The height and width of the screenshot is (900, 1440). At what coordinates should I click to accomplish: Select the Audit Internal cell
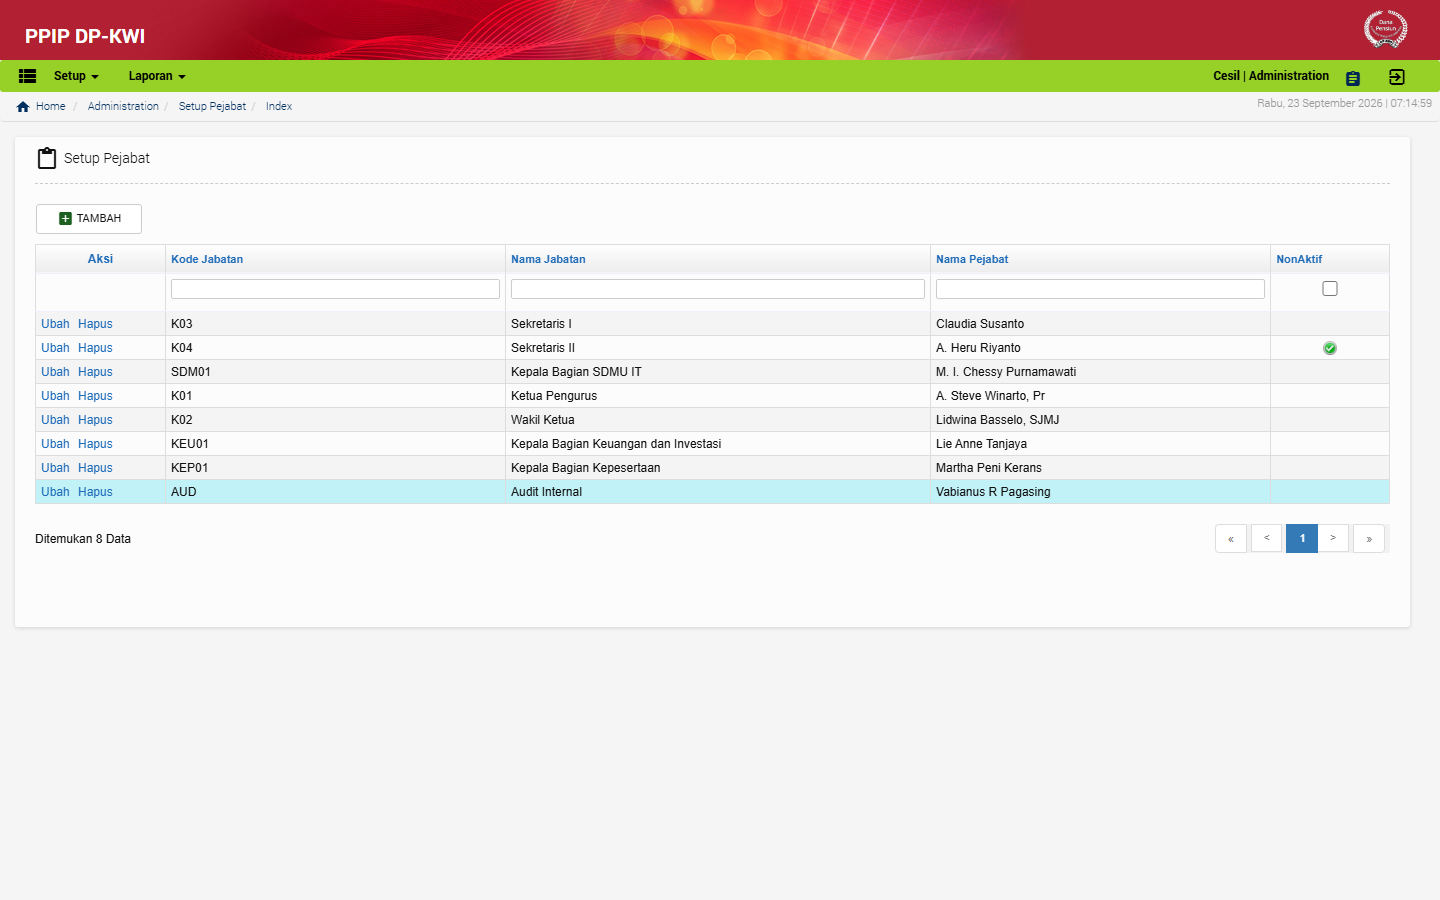click(x=718, y=492)
